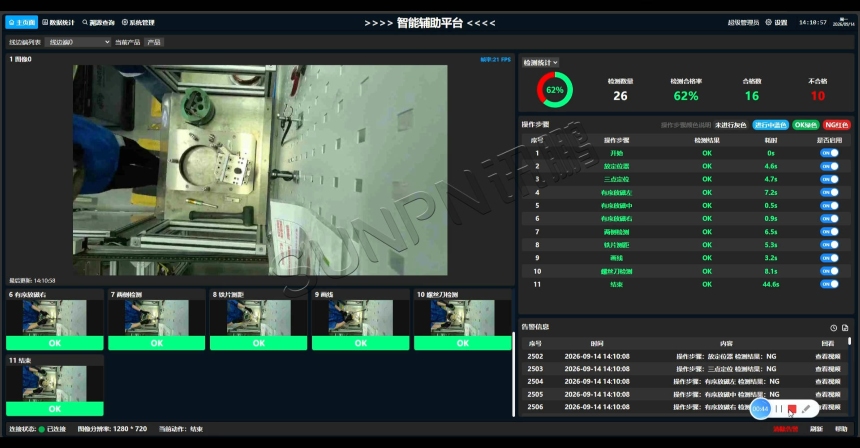860x448 pixels.
Task: Toggle the ON switch for step 2
Action: point(829,166)
